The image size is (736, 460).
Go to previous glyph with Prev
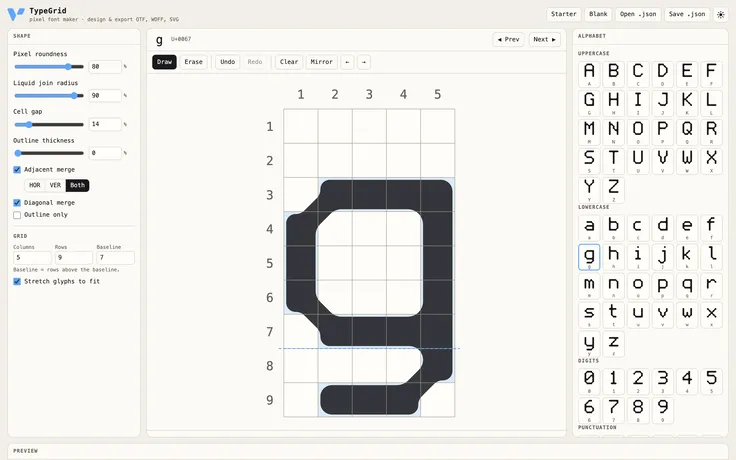point(508,39)
